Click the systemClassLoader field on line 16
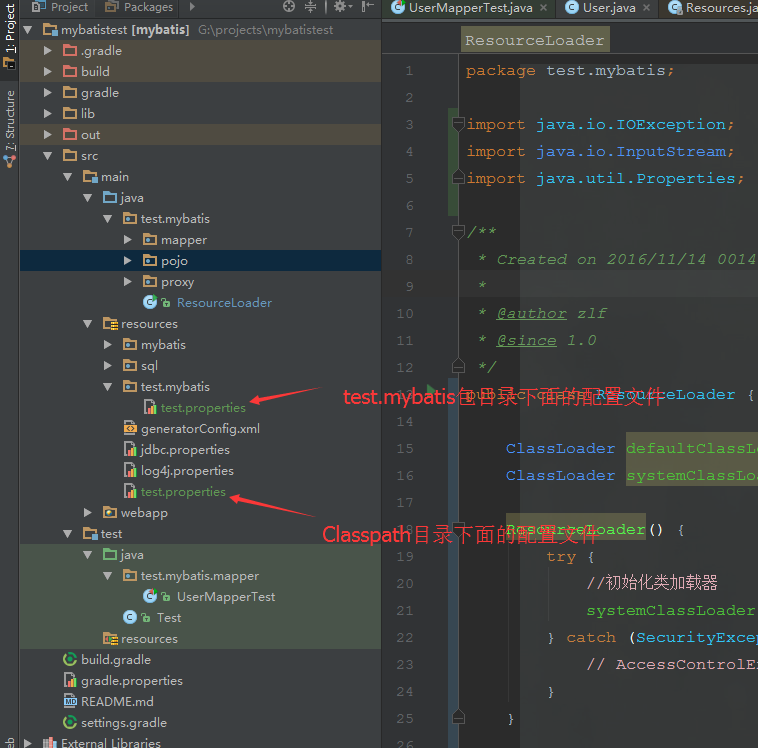Image resolution: width=758 pixels, height=748 pixels. [x=692, y=475]
